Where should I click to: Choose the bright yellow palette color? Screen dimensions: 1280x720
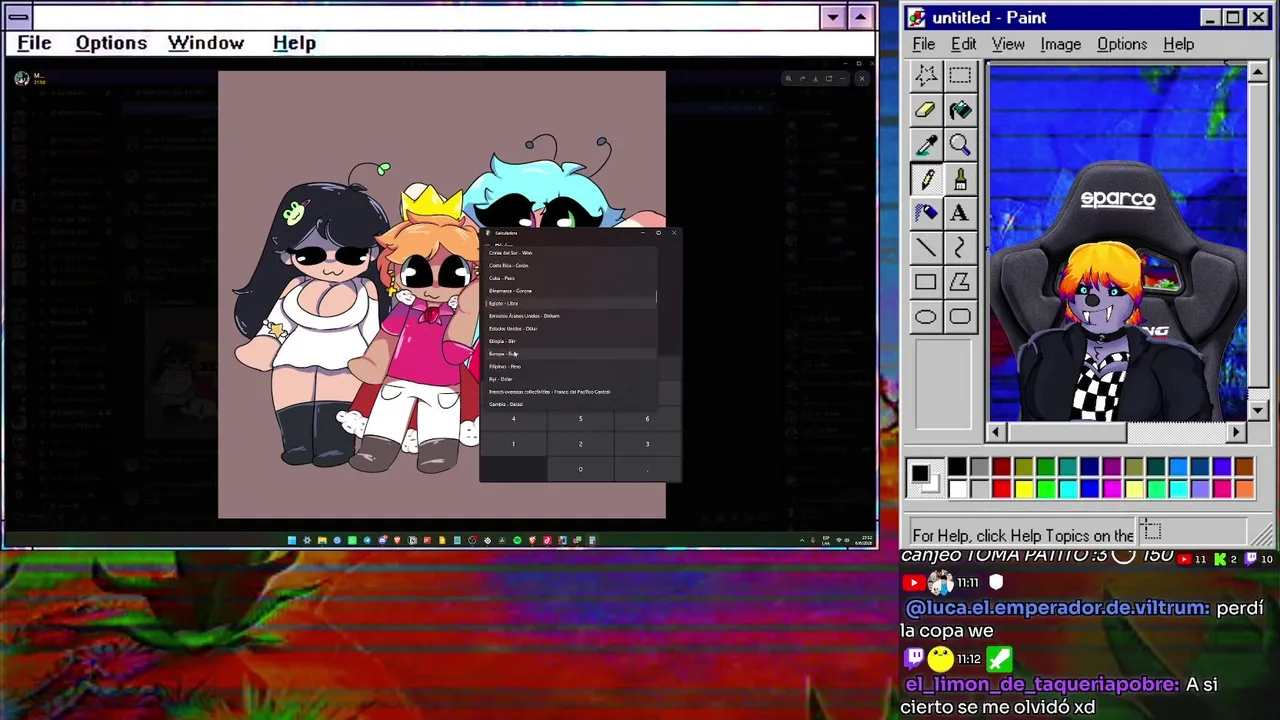pyautogui.click(x=1023, y=488)
